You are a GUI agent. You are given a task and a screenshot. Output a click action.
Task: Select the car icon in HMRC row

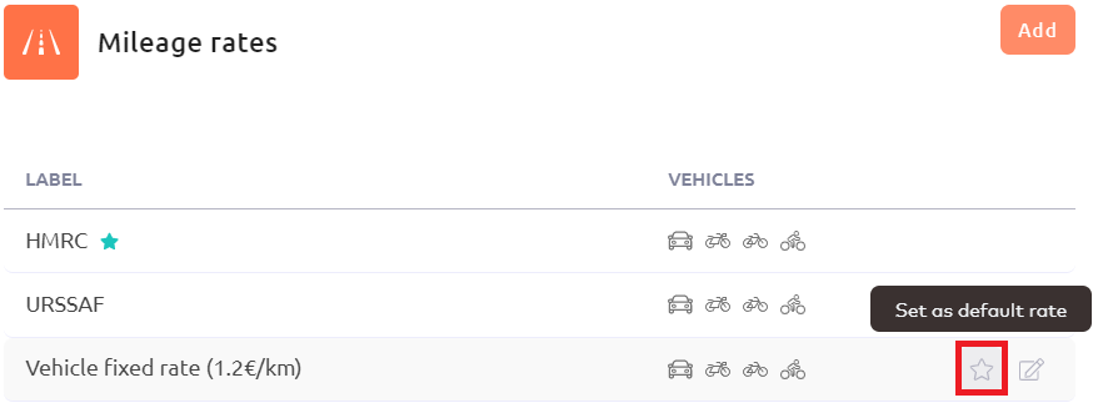680,241
